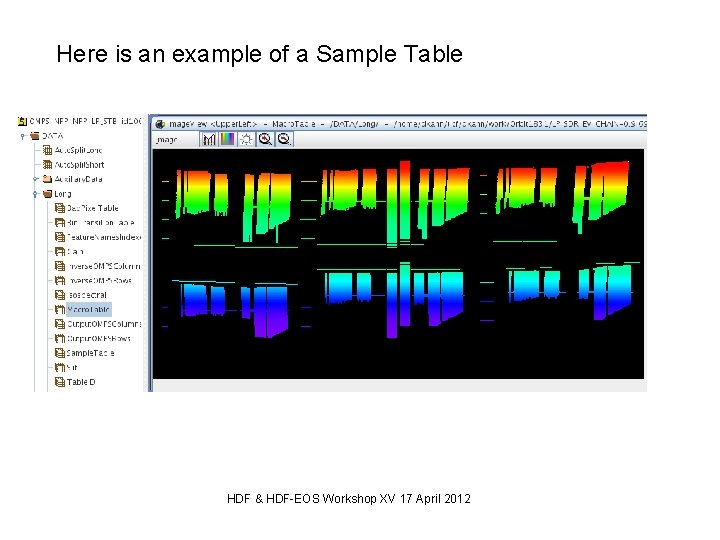Click the MacroTable dataset icon
Viewport: 720px width, 540px height.
(x=60, y=309)
